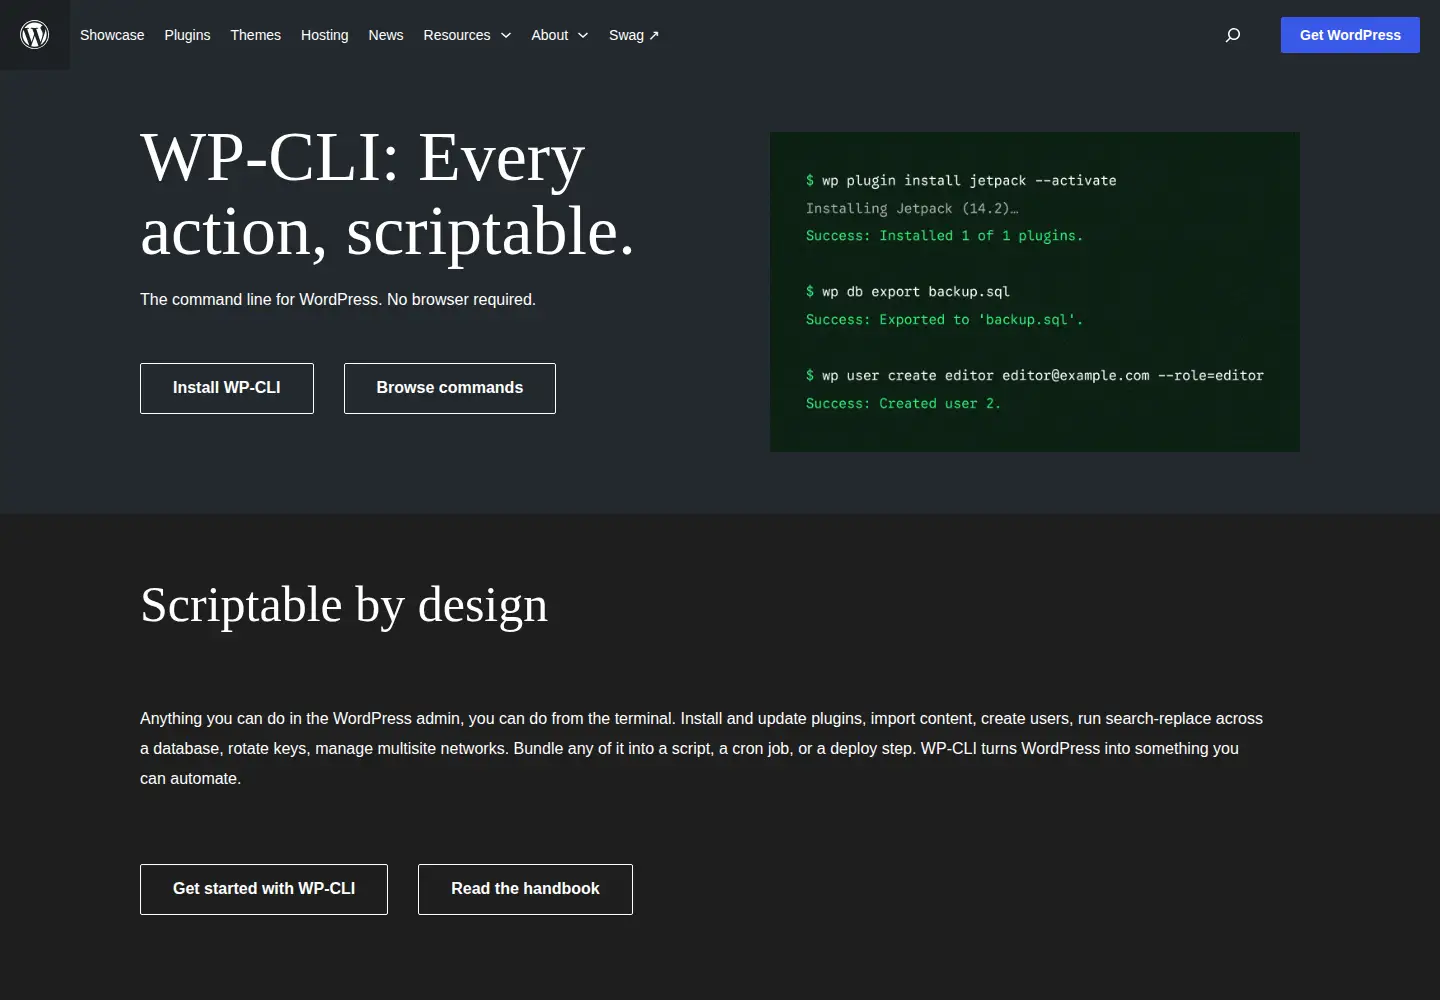Click Get started with WP-CLI button
Viewport: 1440px width, 1000px height.
pyautogui.click(x=264, y=889)
